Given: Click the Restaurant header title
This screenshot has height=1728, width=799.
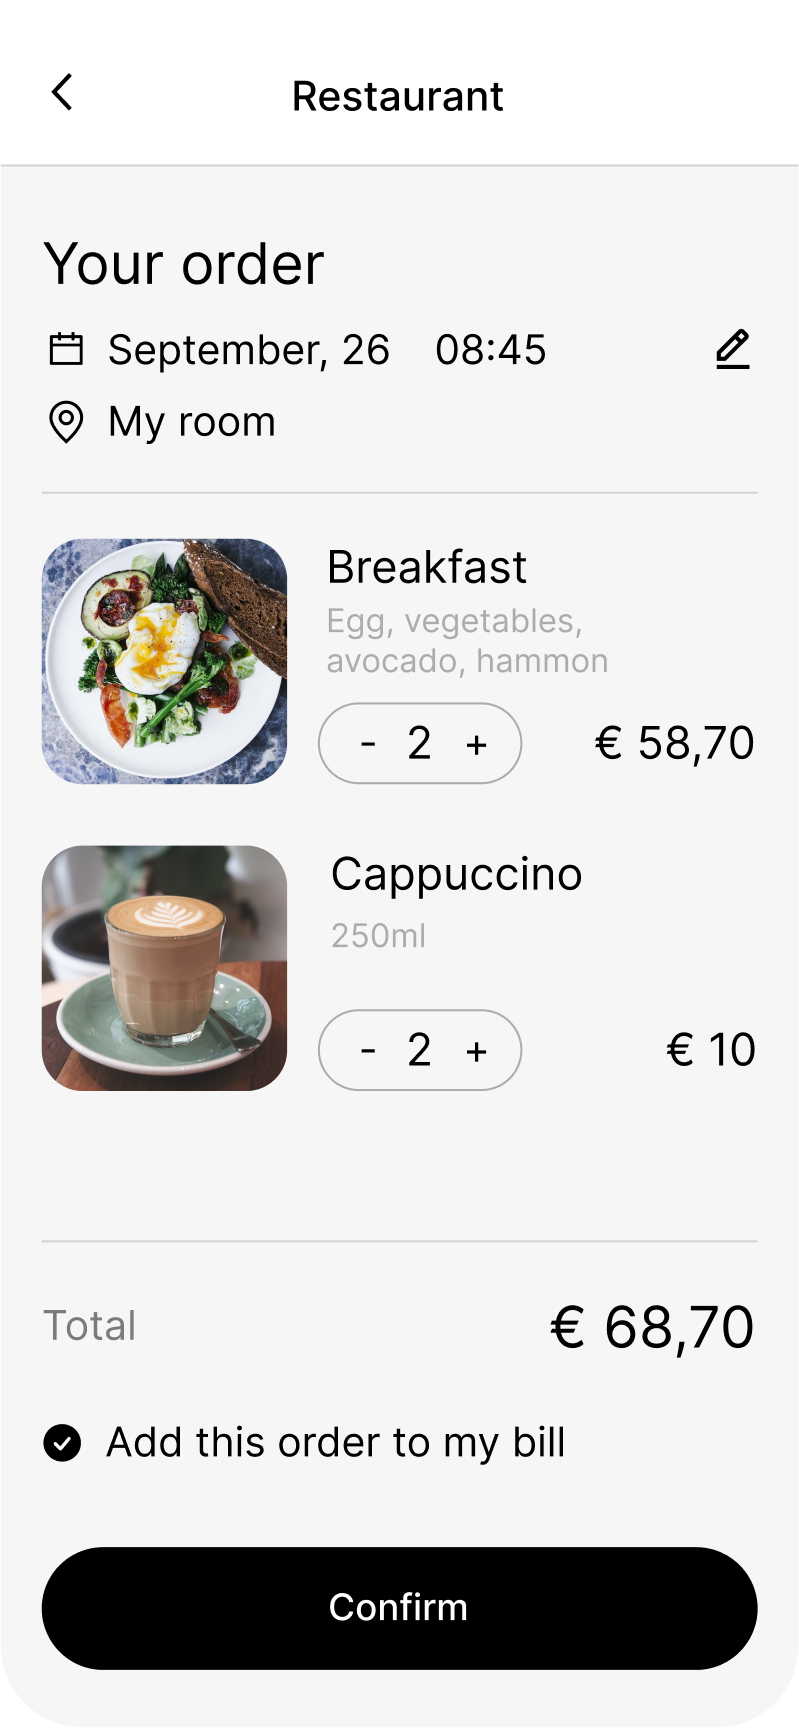Looking at the screenshot, I should click(x=398, y=96).
